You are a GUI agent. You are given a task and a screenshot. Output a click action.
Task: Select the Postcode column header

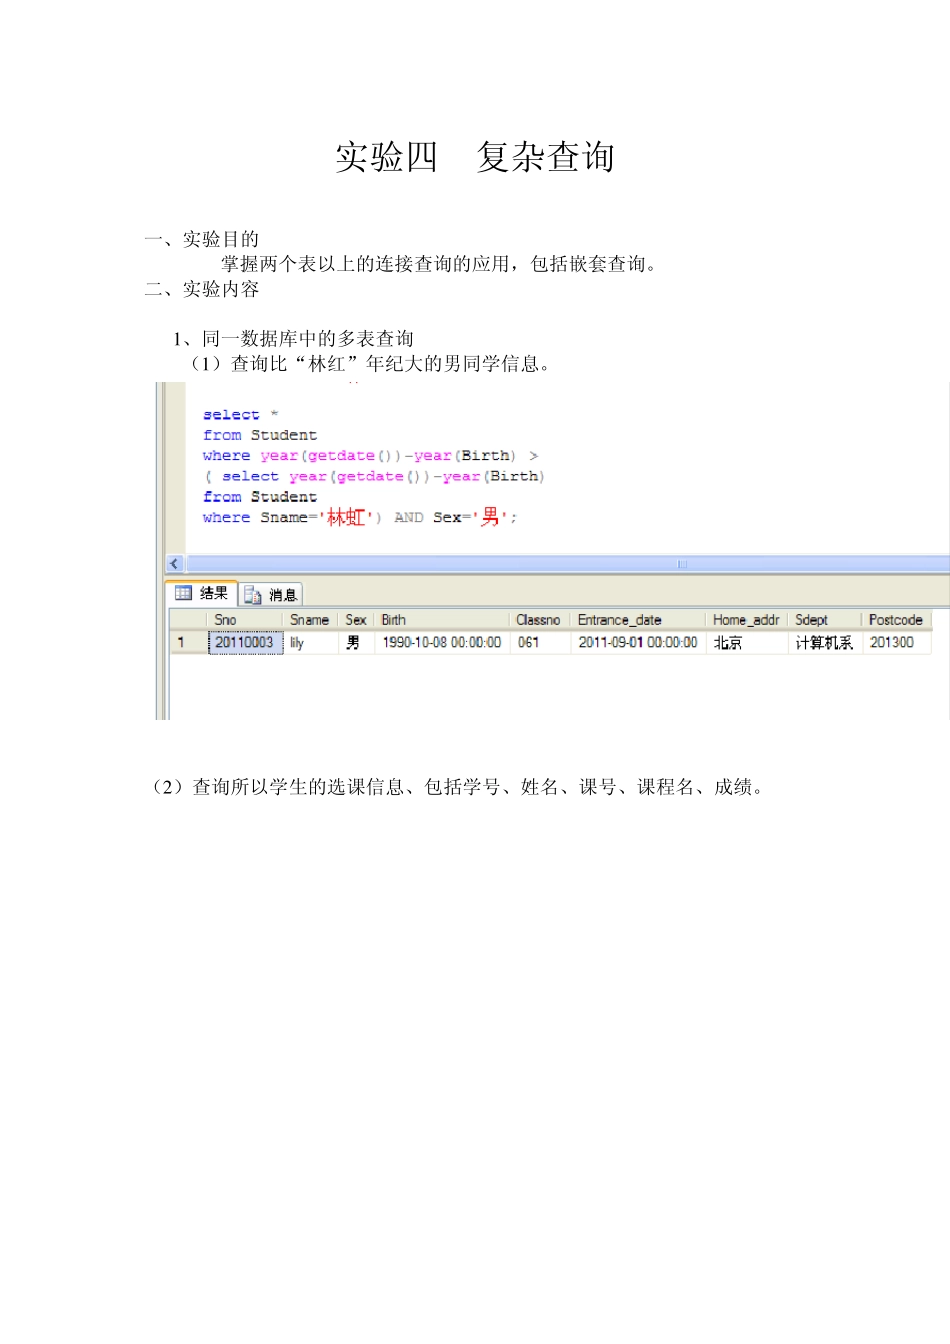click(896, 620)
